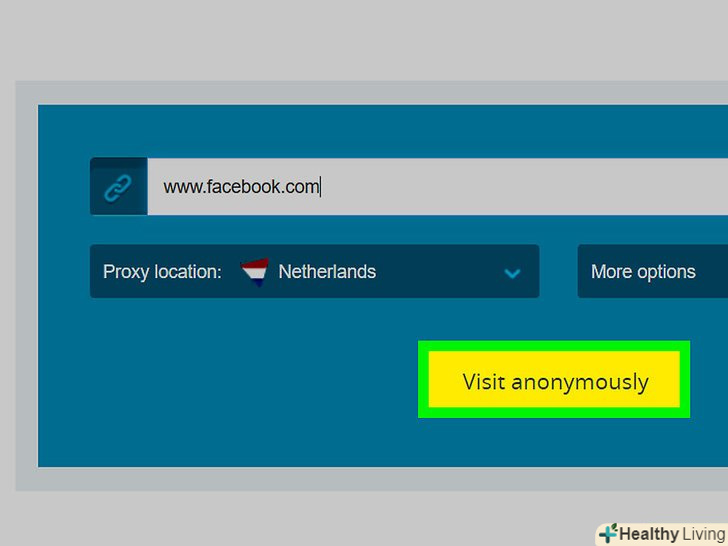Image resolution: width=728 pixels, height=546 pixels.
Task: Click the word 'anonymously' on yellow button
Action: (x=580, y=383)
